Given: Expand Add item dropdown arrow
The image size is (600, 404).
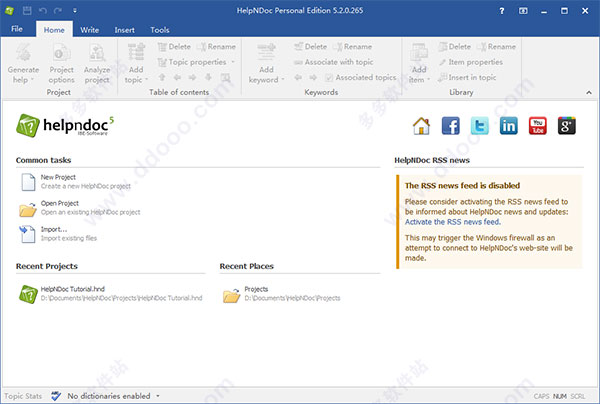Looking at the screenshot, I should (x=429, y=80).
